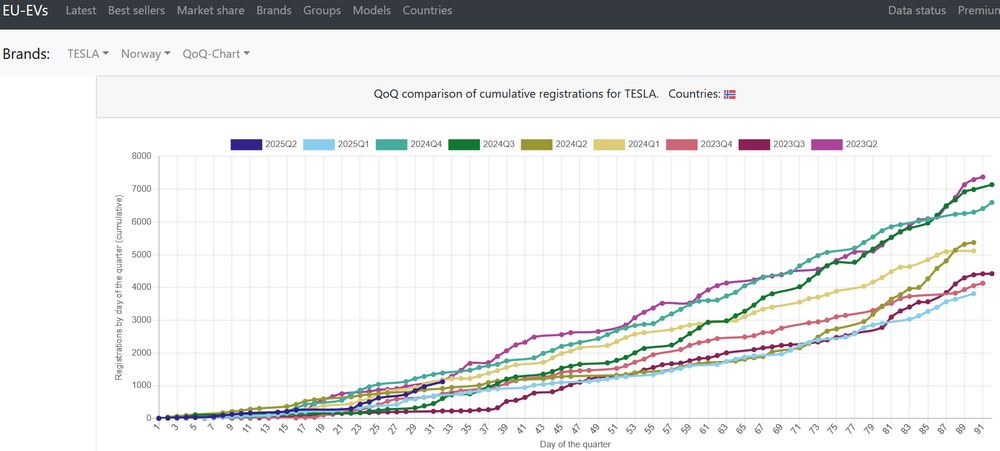This screenshot has height=451, width=1000.
Task: Click the final 2024Q3 data point near 7100
Action: 992,185
